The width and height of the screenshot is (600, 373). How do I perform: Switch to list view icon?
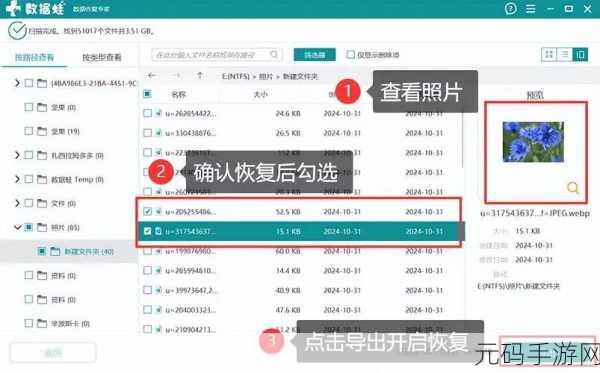[565, 55]
